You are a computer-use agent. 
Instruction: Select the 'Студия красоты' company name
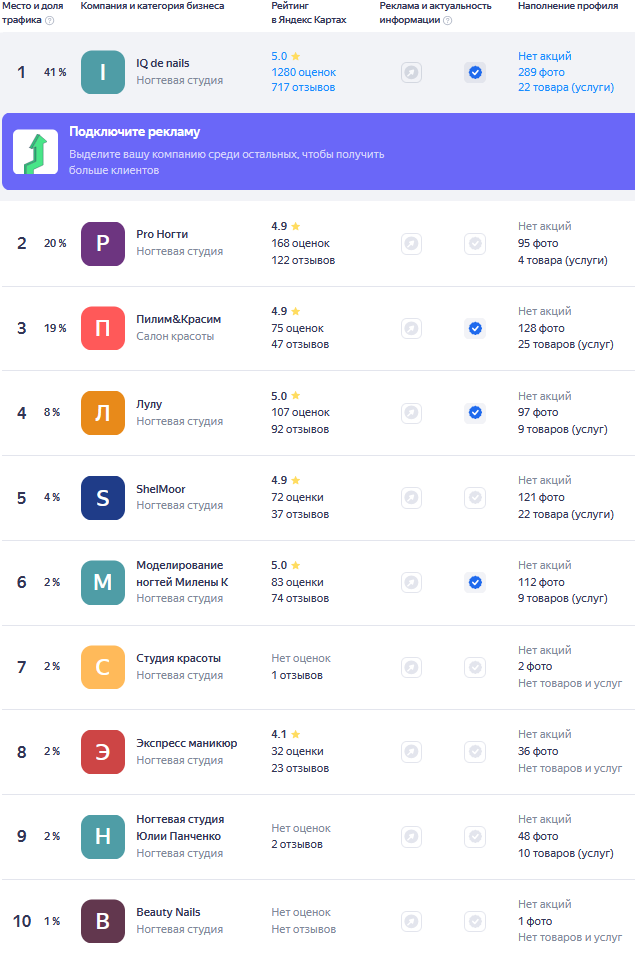point(178,658)
